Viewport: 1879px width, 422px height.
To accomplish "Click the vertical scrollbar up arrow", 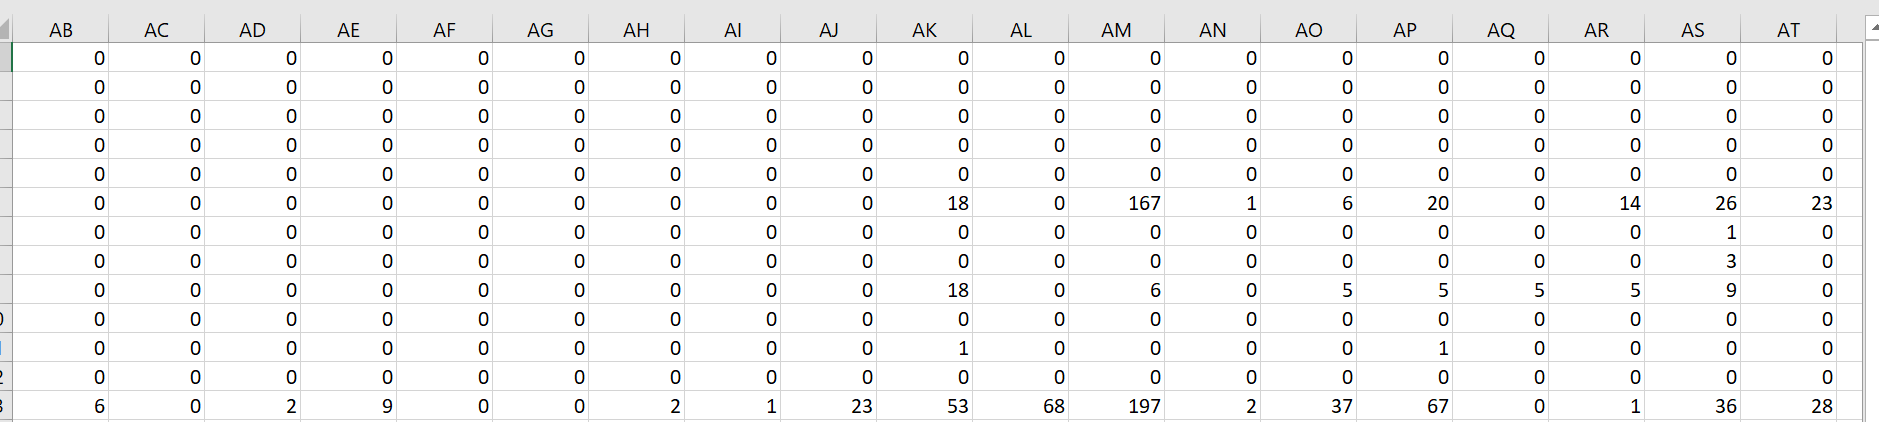I will (x=1872, y=29).
